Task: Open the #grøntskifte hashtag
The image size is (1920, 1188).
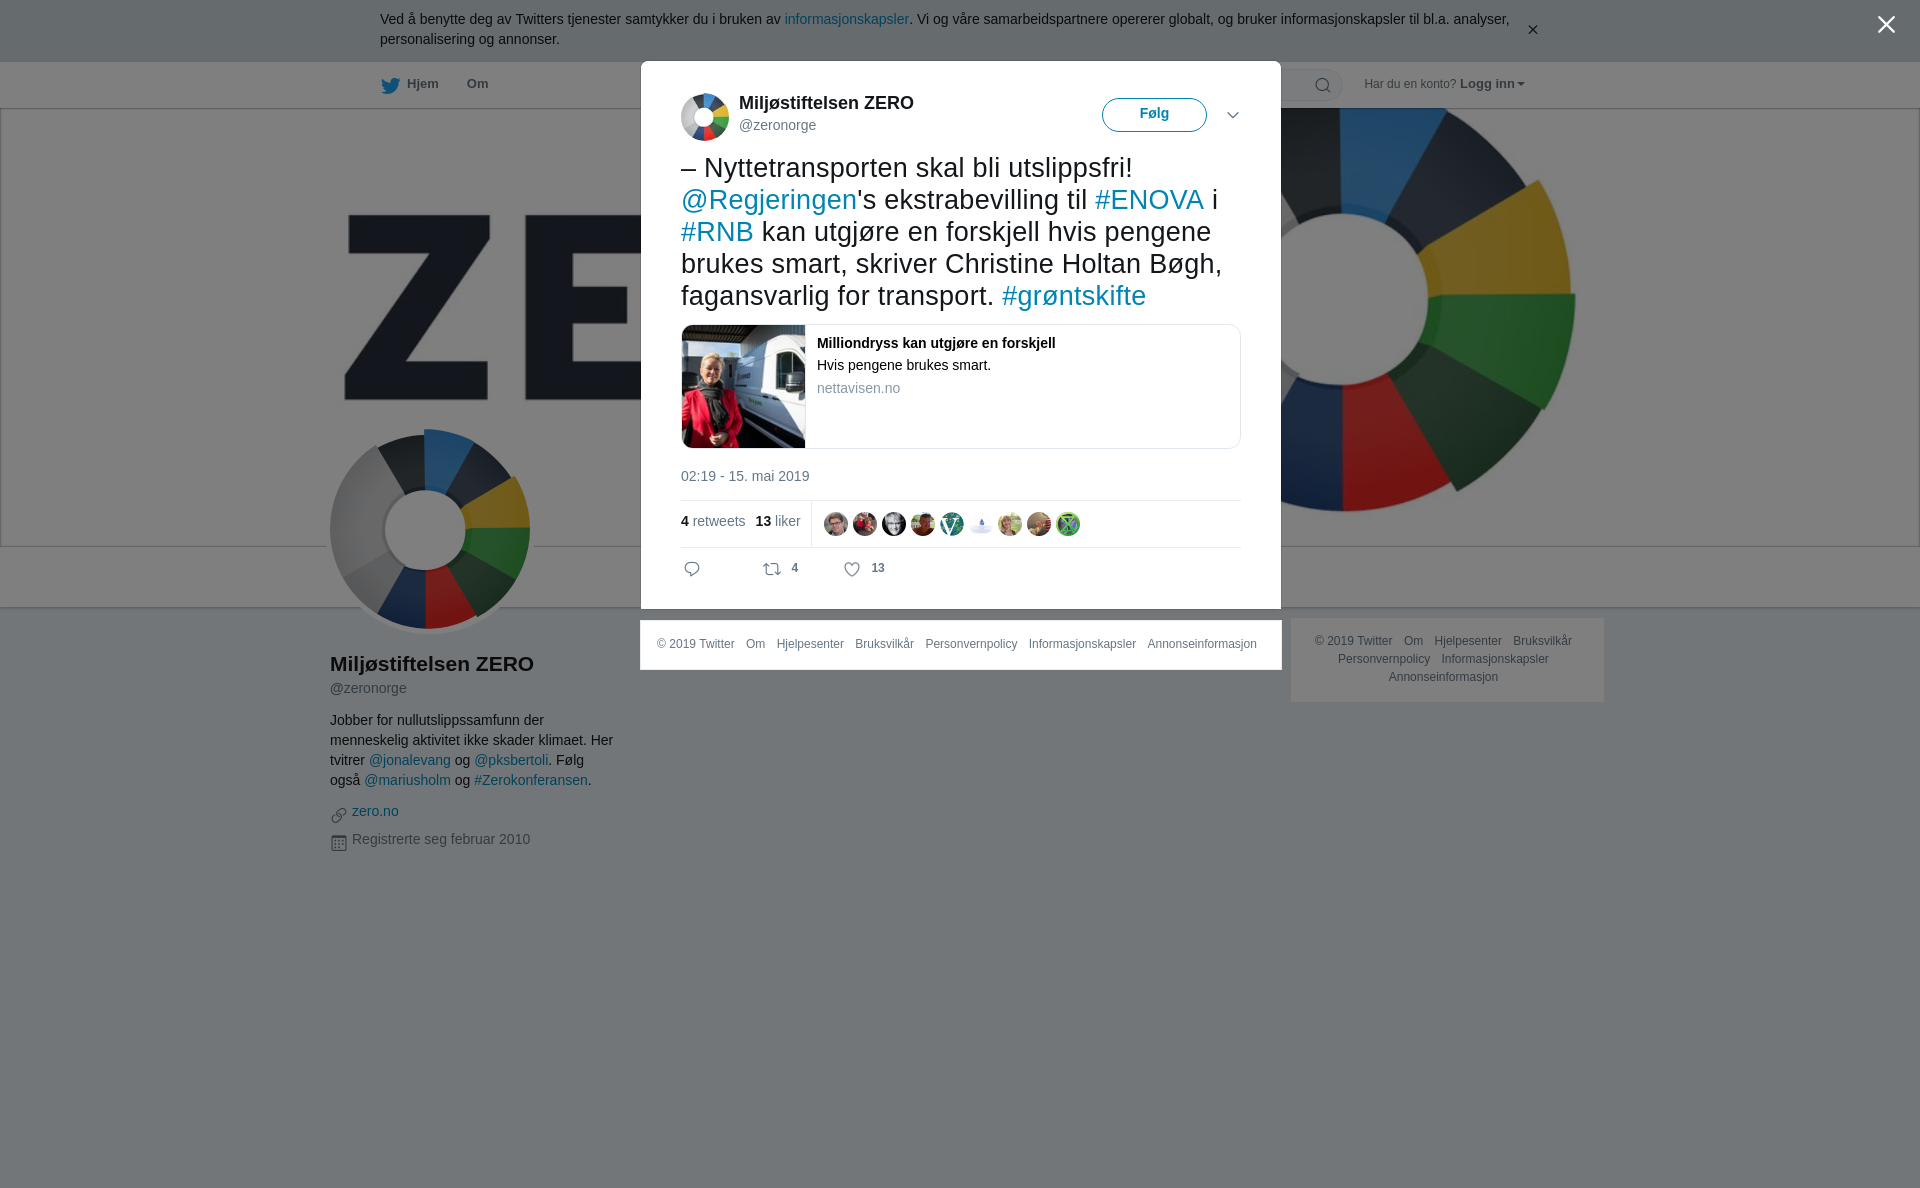Action: [1074, 296]
